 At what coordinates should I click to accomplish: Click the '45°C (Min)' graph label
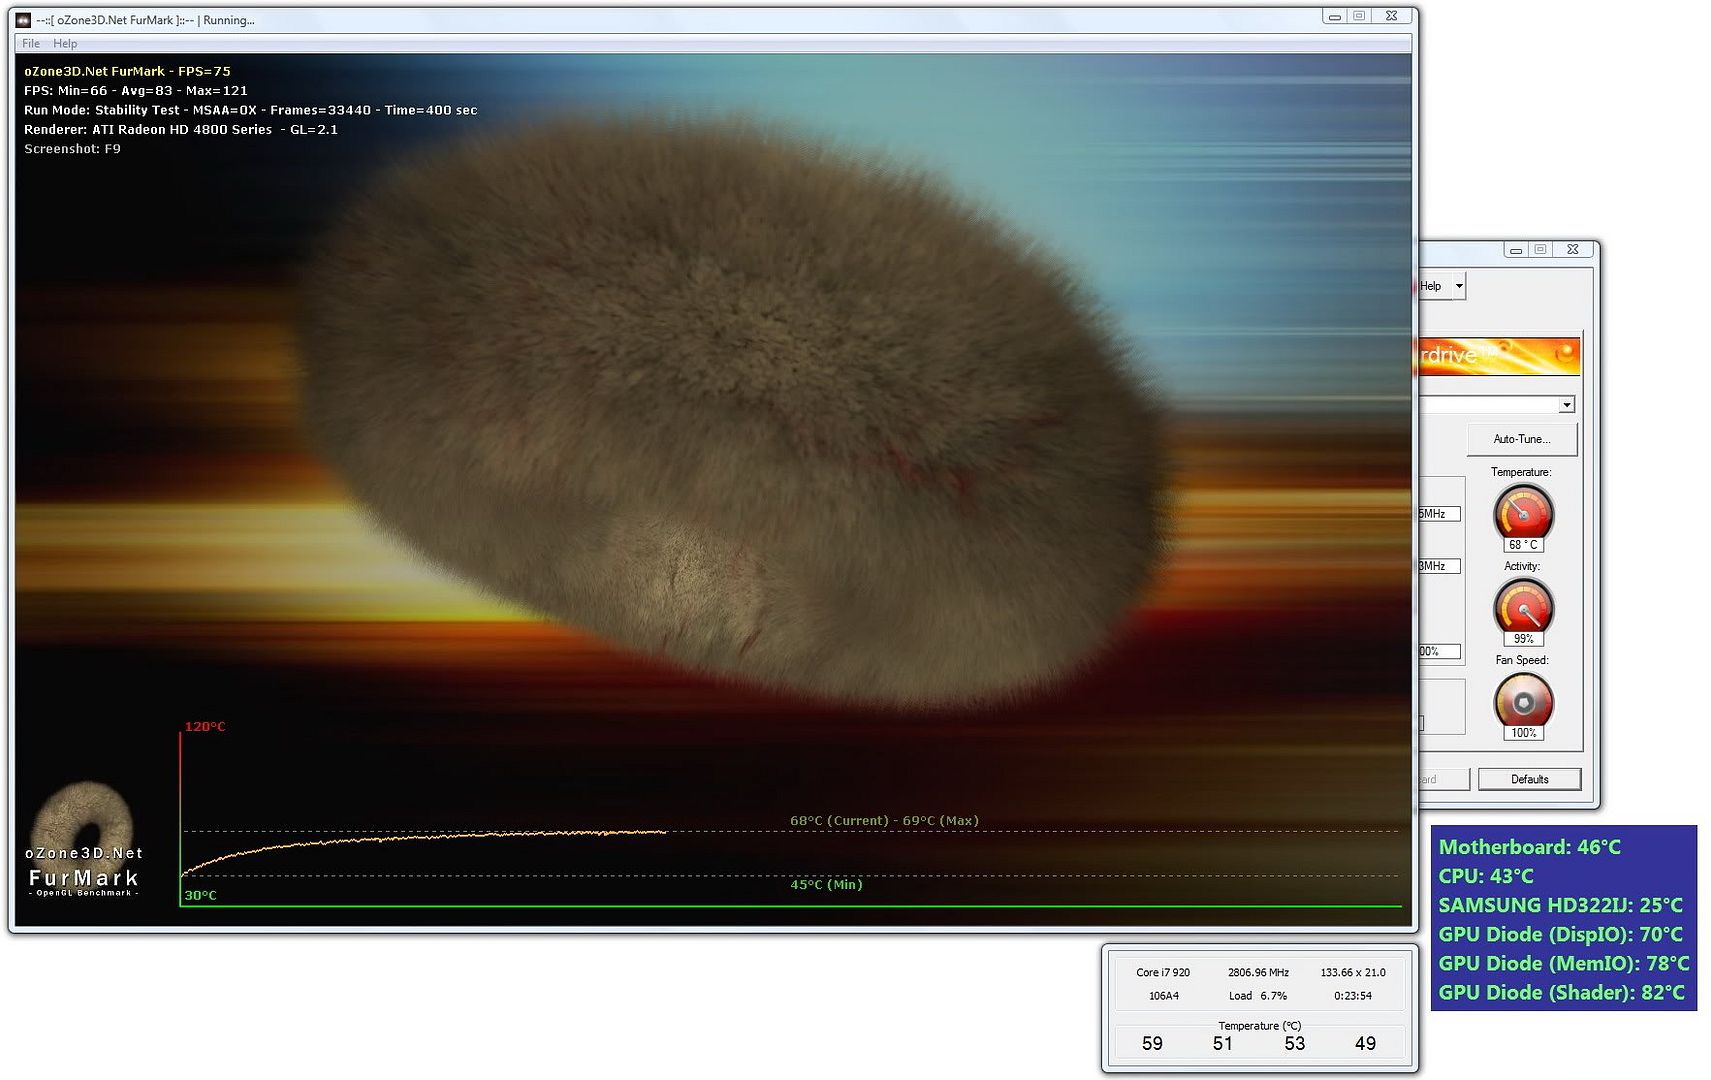[826, 885]
